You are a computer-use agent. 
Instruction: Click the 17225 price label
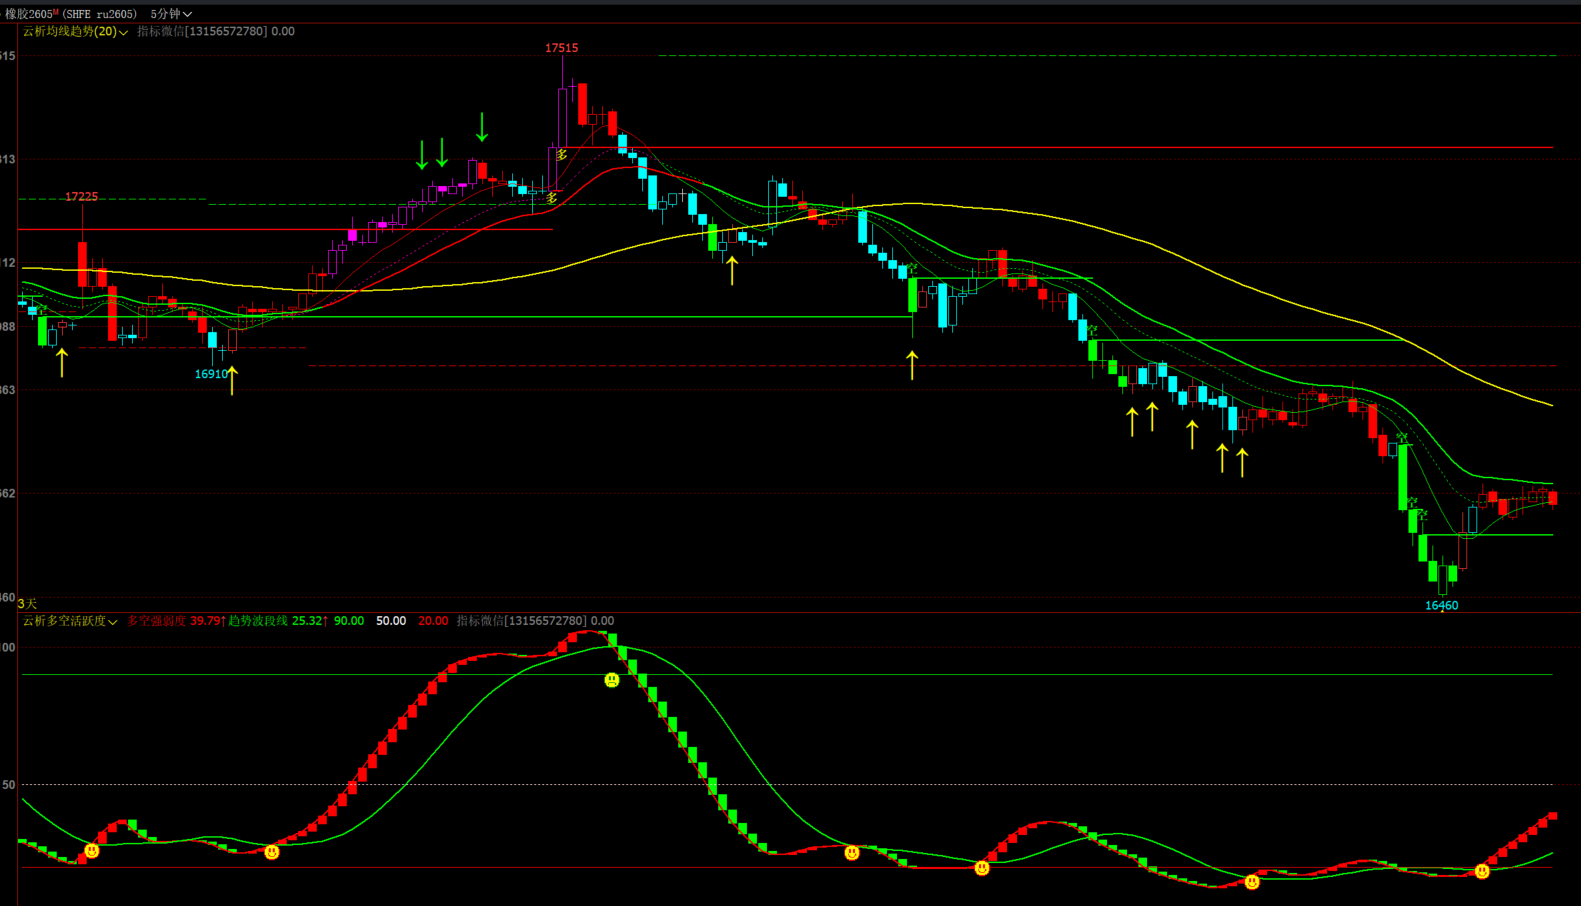(82, 197)
